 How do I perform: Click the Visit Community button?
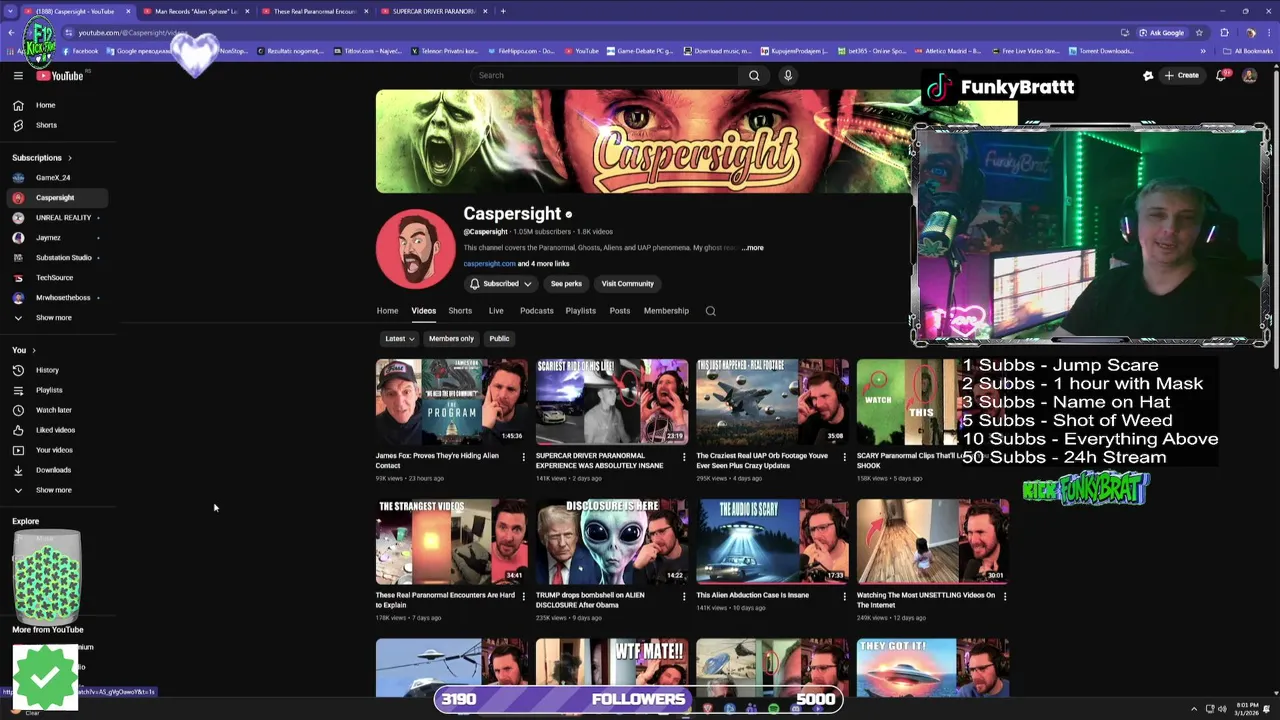pyautogui.click(x=627, y=284)
